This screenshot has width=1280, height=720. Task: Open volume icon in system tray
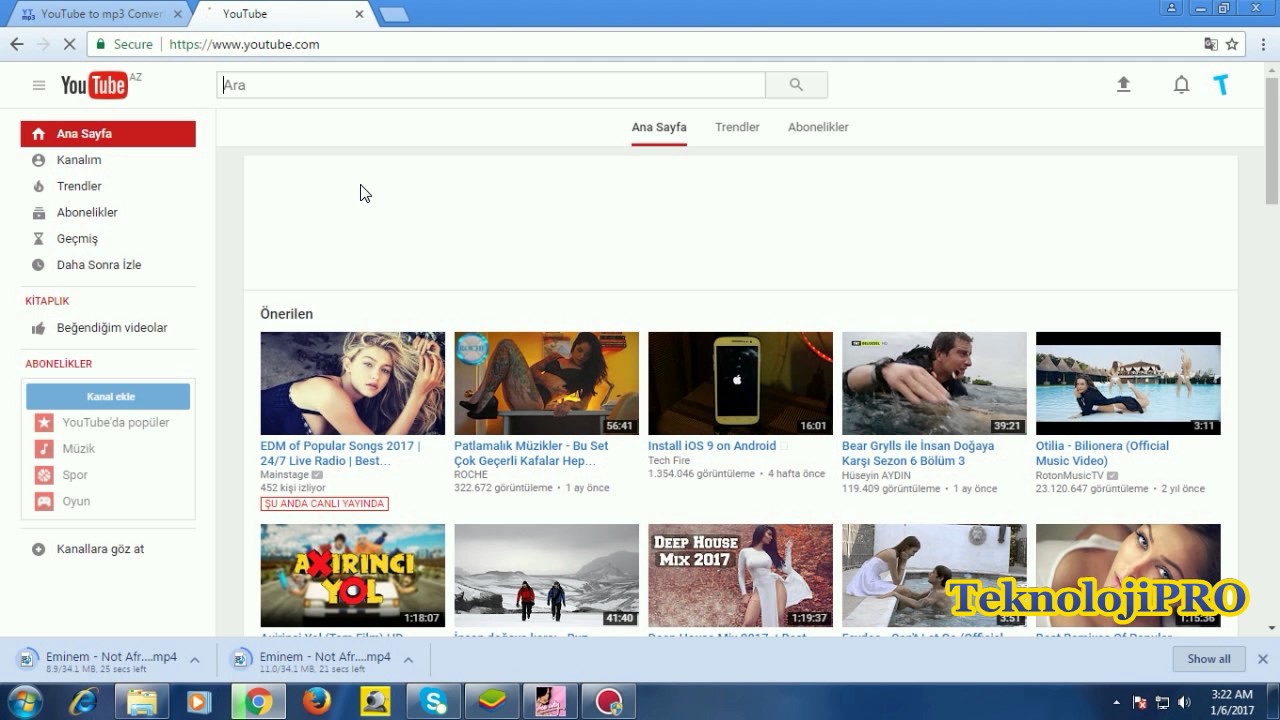pos(1185,702)
